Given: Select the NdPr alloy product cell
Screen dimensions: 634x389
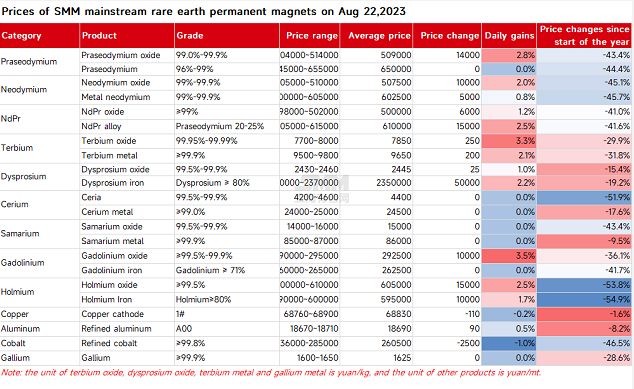Looking at the screenshot, I should (x=127, y=127).
